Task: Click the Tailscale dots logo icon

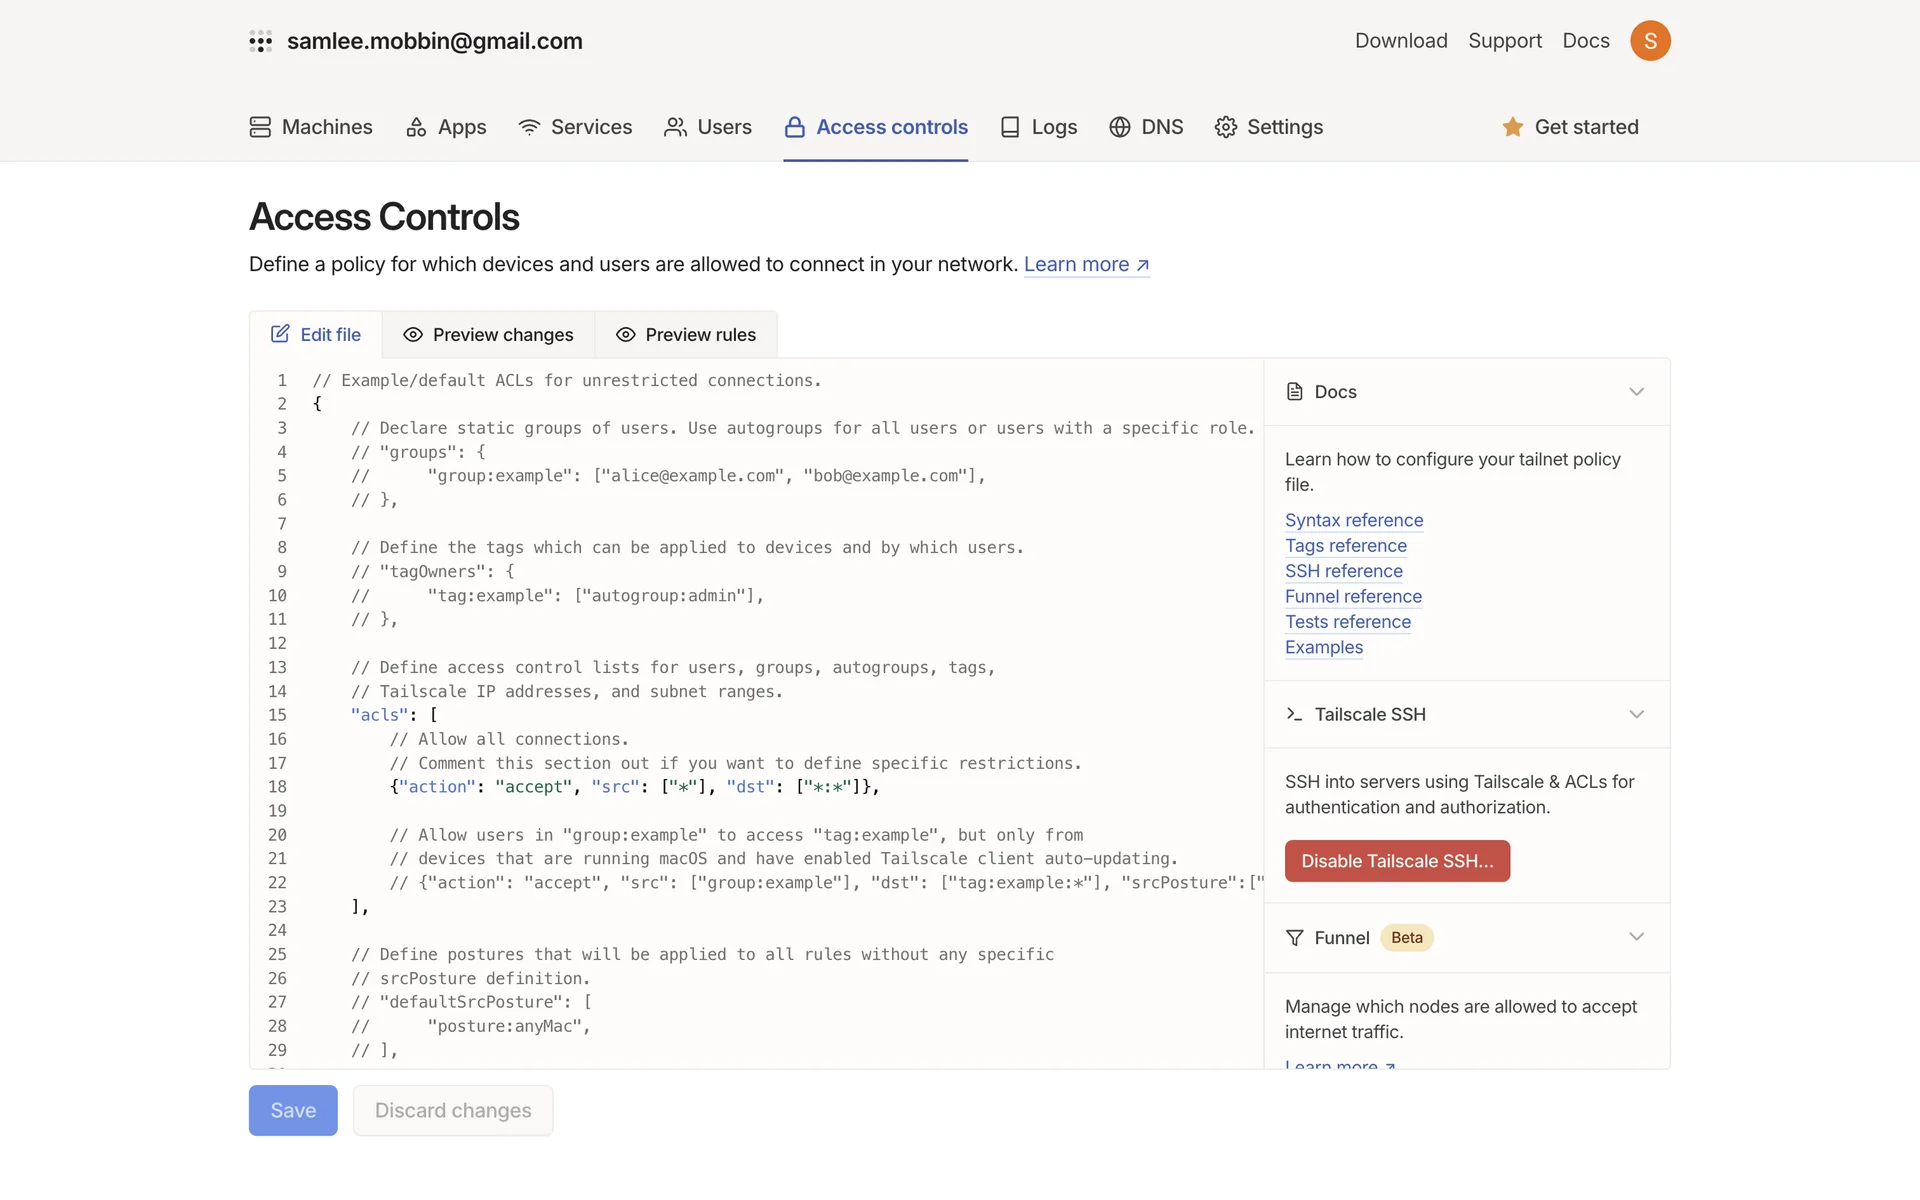Action: click(x=260, y=41)
